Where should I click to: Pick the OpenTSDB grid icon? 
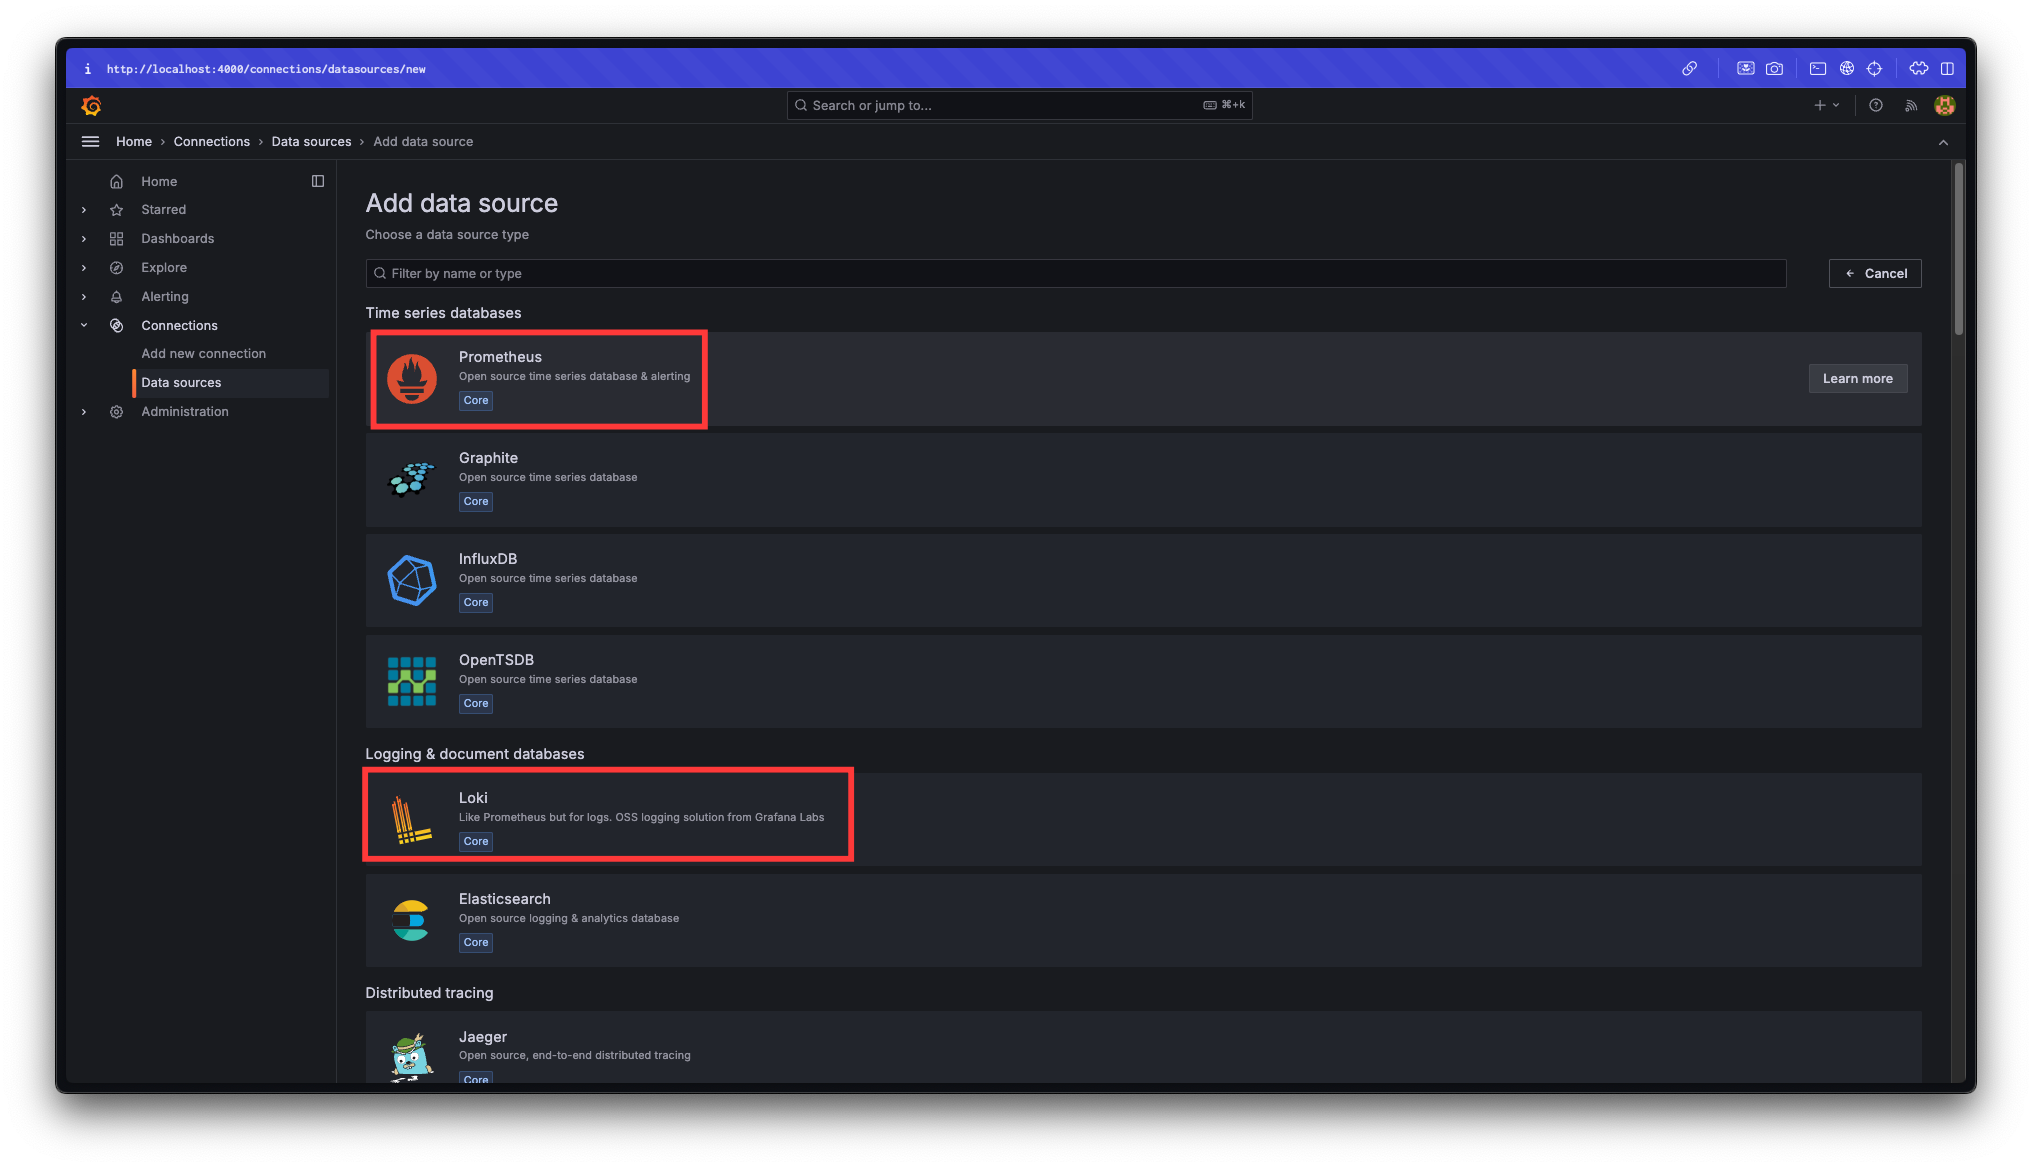click(x=411, y=681)
